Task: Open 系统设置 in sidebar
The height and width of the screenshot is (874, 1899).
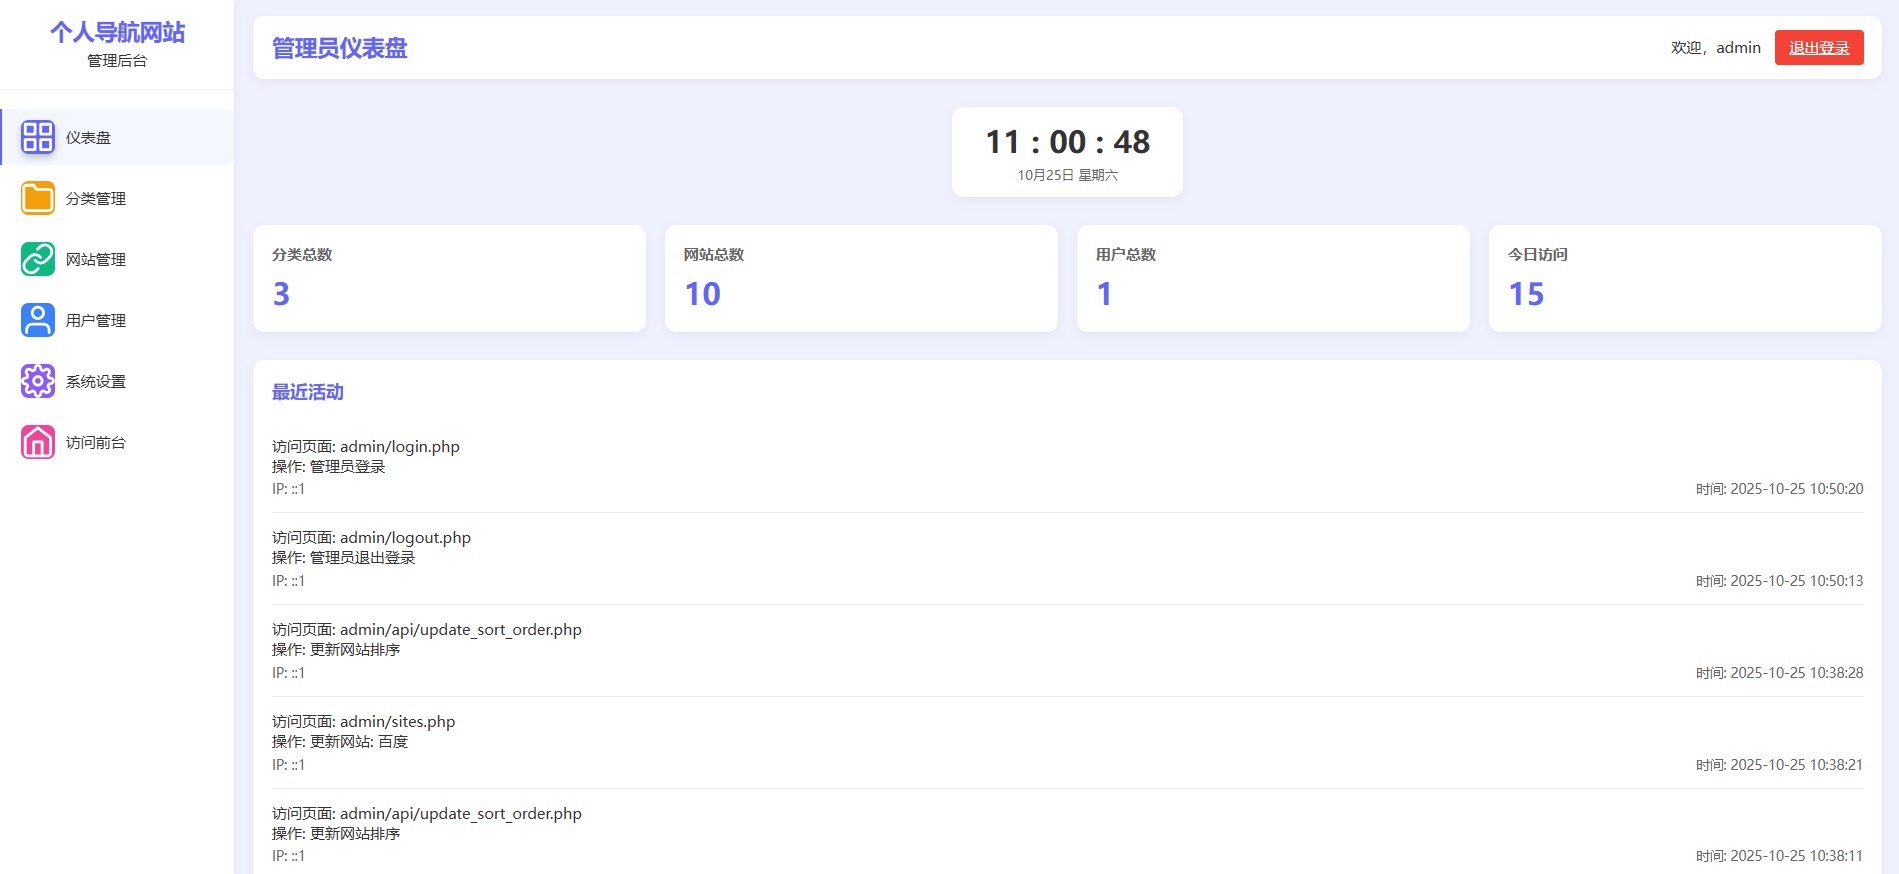Action: 117,381
